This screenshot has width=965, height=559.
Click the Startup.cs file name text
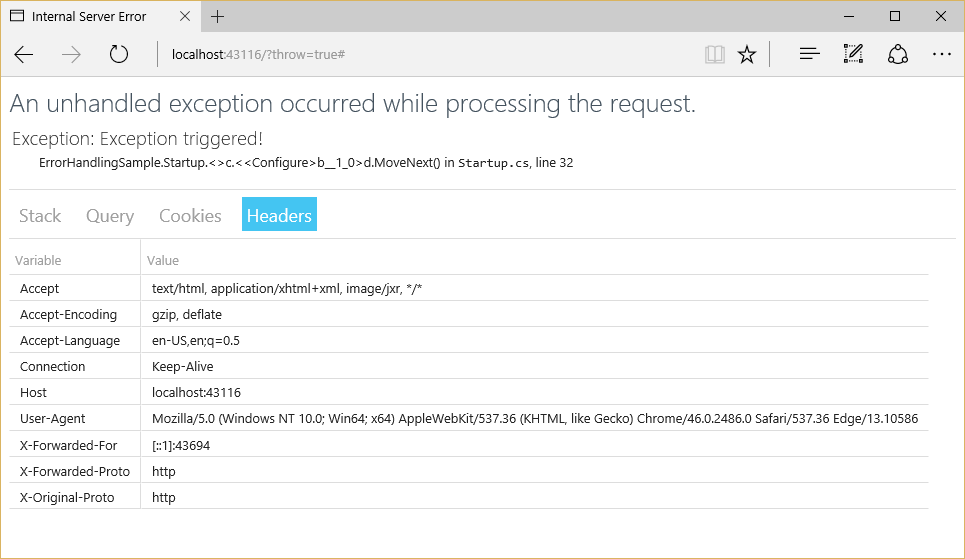tap(493, 163)
